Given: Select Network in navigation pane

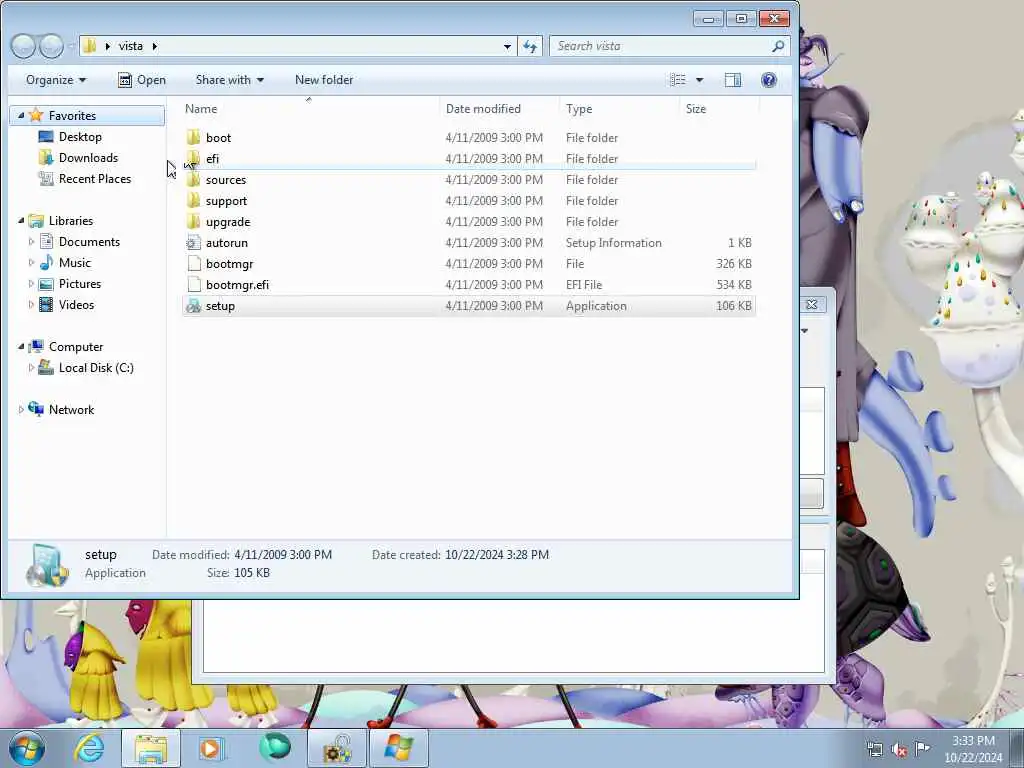Looking at the screenshot, I should pyautogui.click(x=71, y=409).
